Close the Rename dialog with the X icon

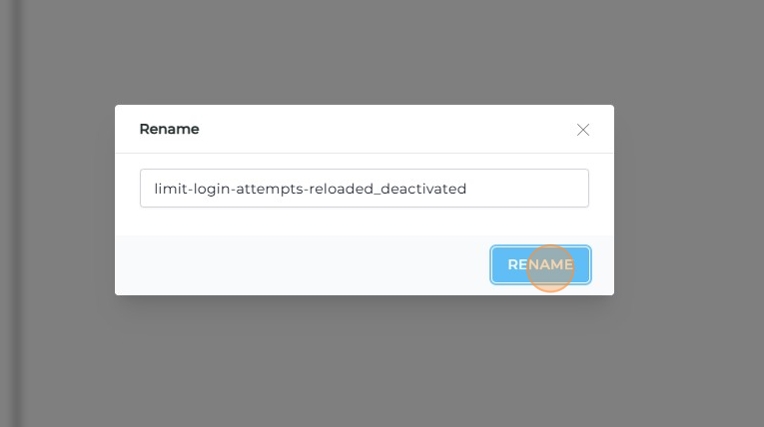point(583,130)
